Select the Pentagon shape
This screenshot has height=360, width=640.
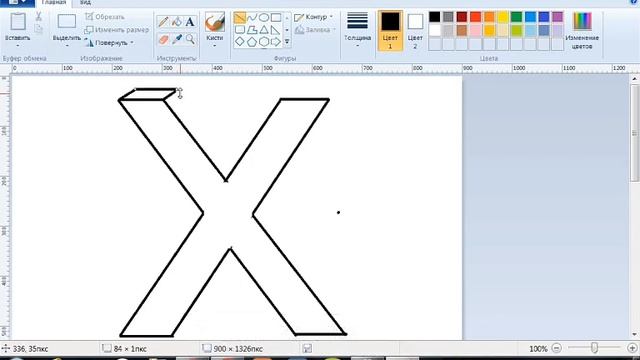[252, 42]
